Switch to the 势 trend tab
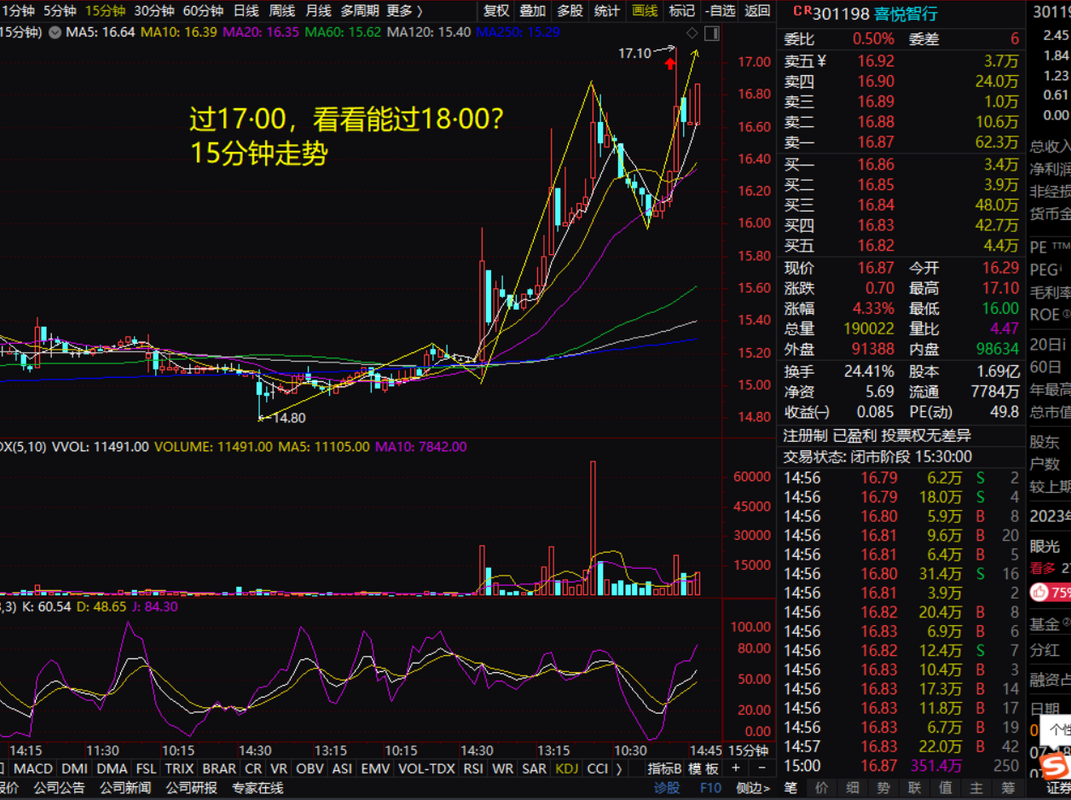This screenshot has width=1071, height=800. point(883,788)
